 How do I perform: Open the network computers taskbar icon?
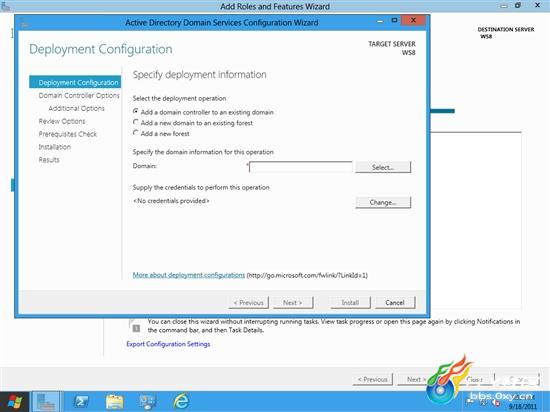(x=148, y=402)
